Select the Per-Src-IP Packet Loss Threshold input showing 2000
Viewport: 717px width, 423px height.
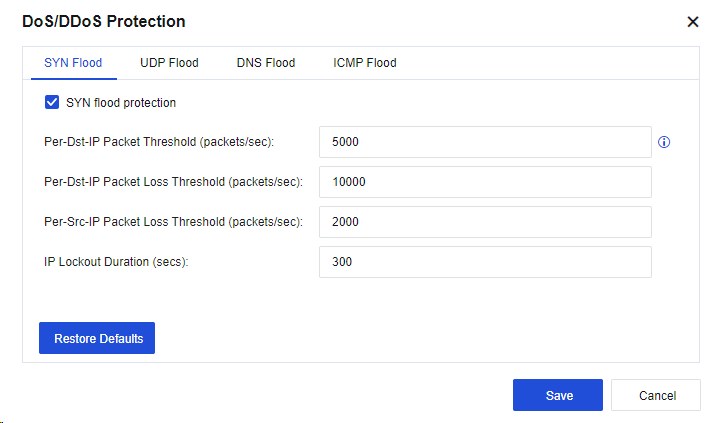click(485, 222)
